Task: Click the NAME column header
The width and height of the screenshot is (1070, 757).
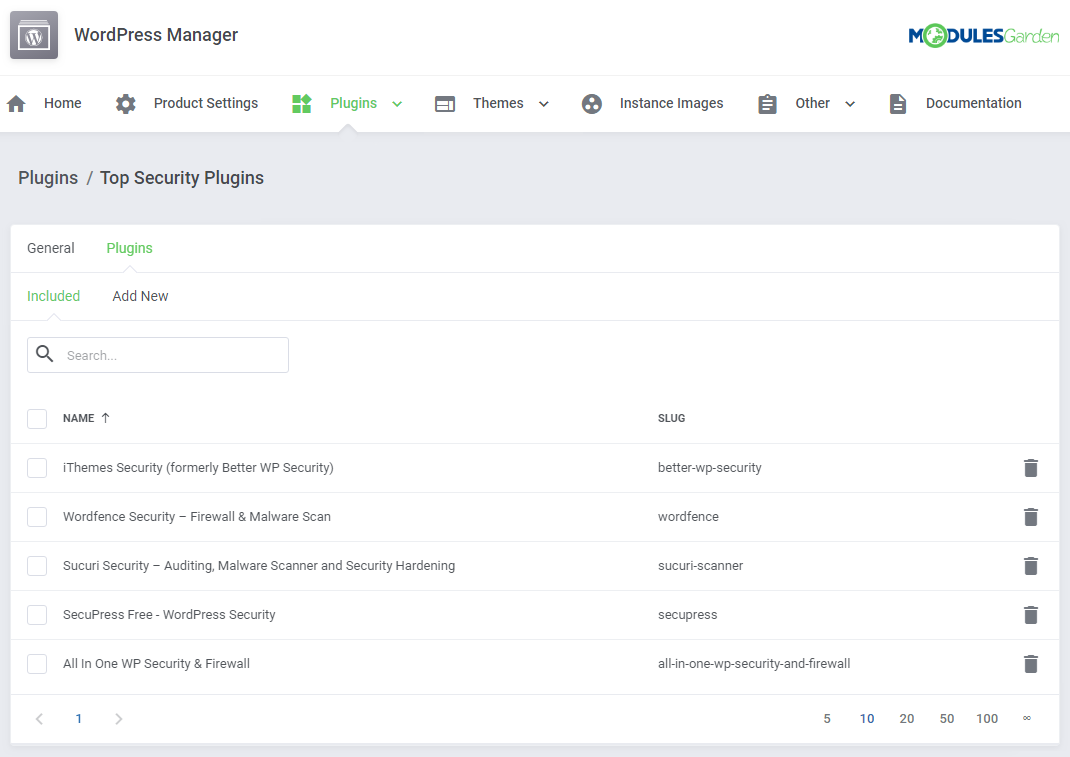Action: click(x=78, y=418)
